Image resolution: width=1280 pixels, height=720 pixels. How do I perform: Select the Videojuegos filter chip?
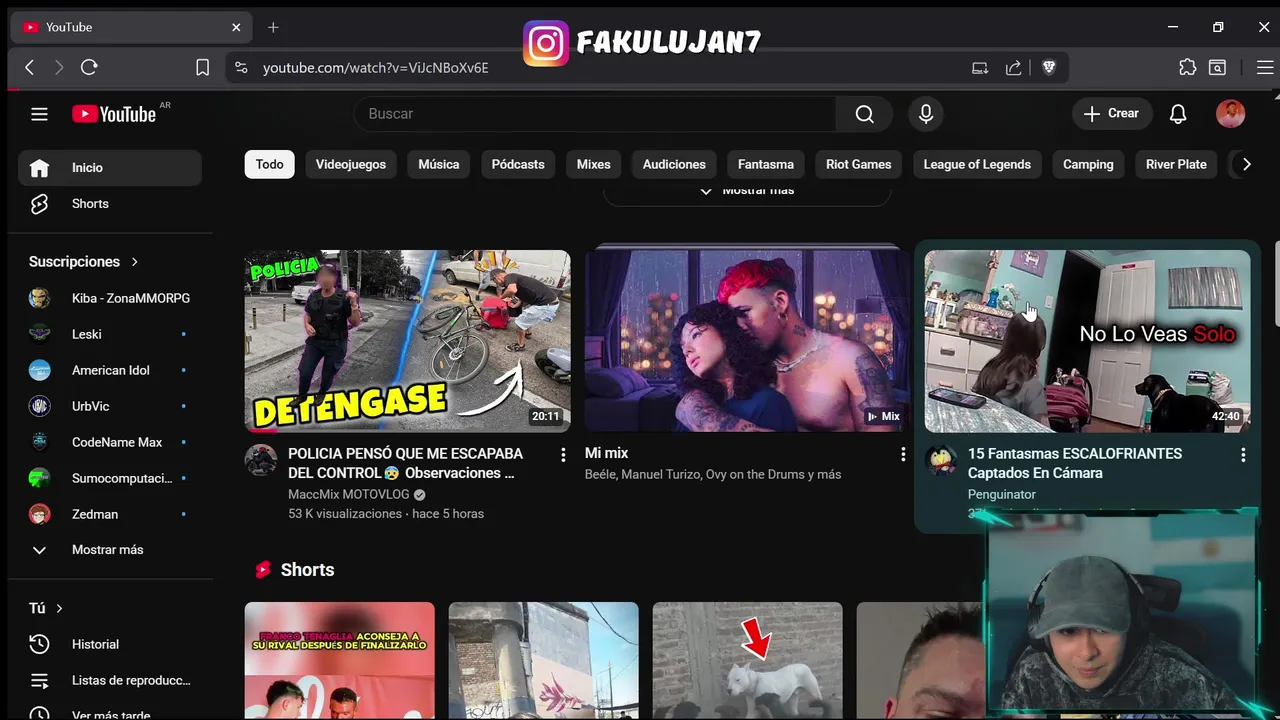coord(351,164)
